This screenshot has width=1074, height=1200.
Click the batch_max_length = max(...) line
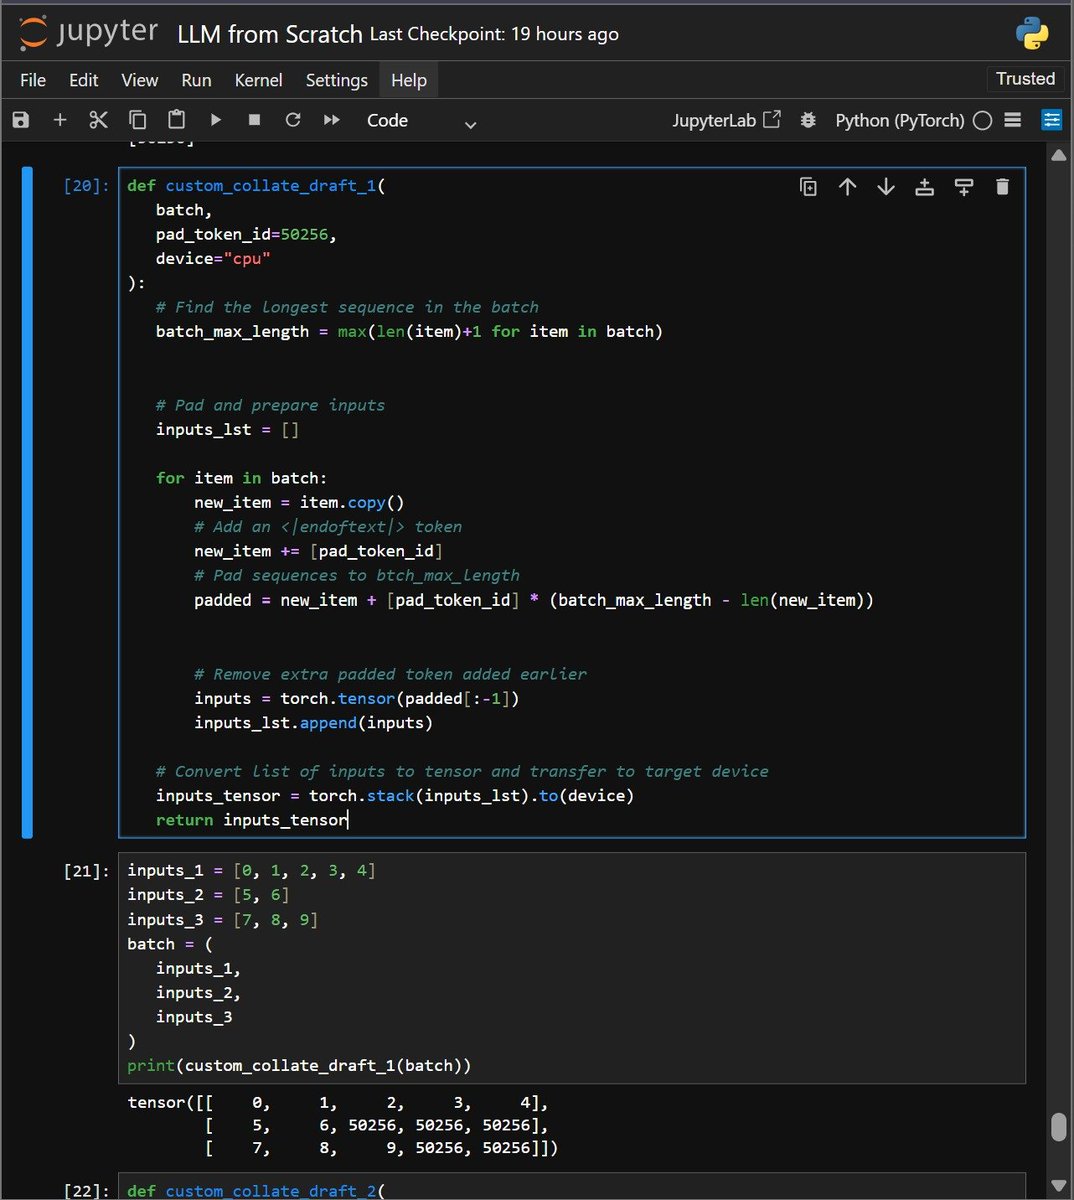pos(409,332)
